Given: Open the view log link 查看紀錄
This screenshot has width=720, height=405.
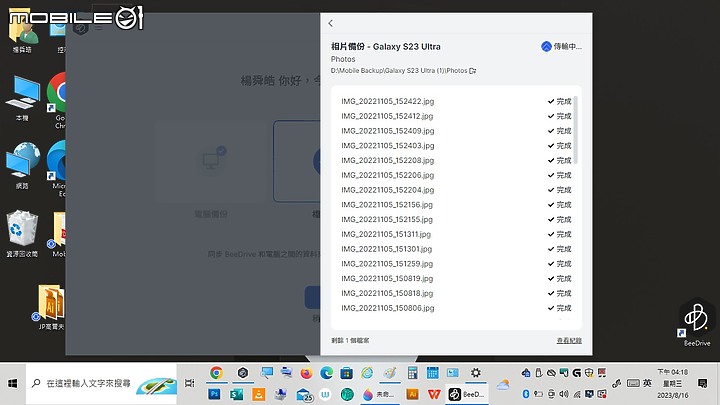Looking at the screenshot, I should (569, 340).
